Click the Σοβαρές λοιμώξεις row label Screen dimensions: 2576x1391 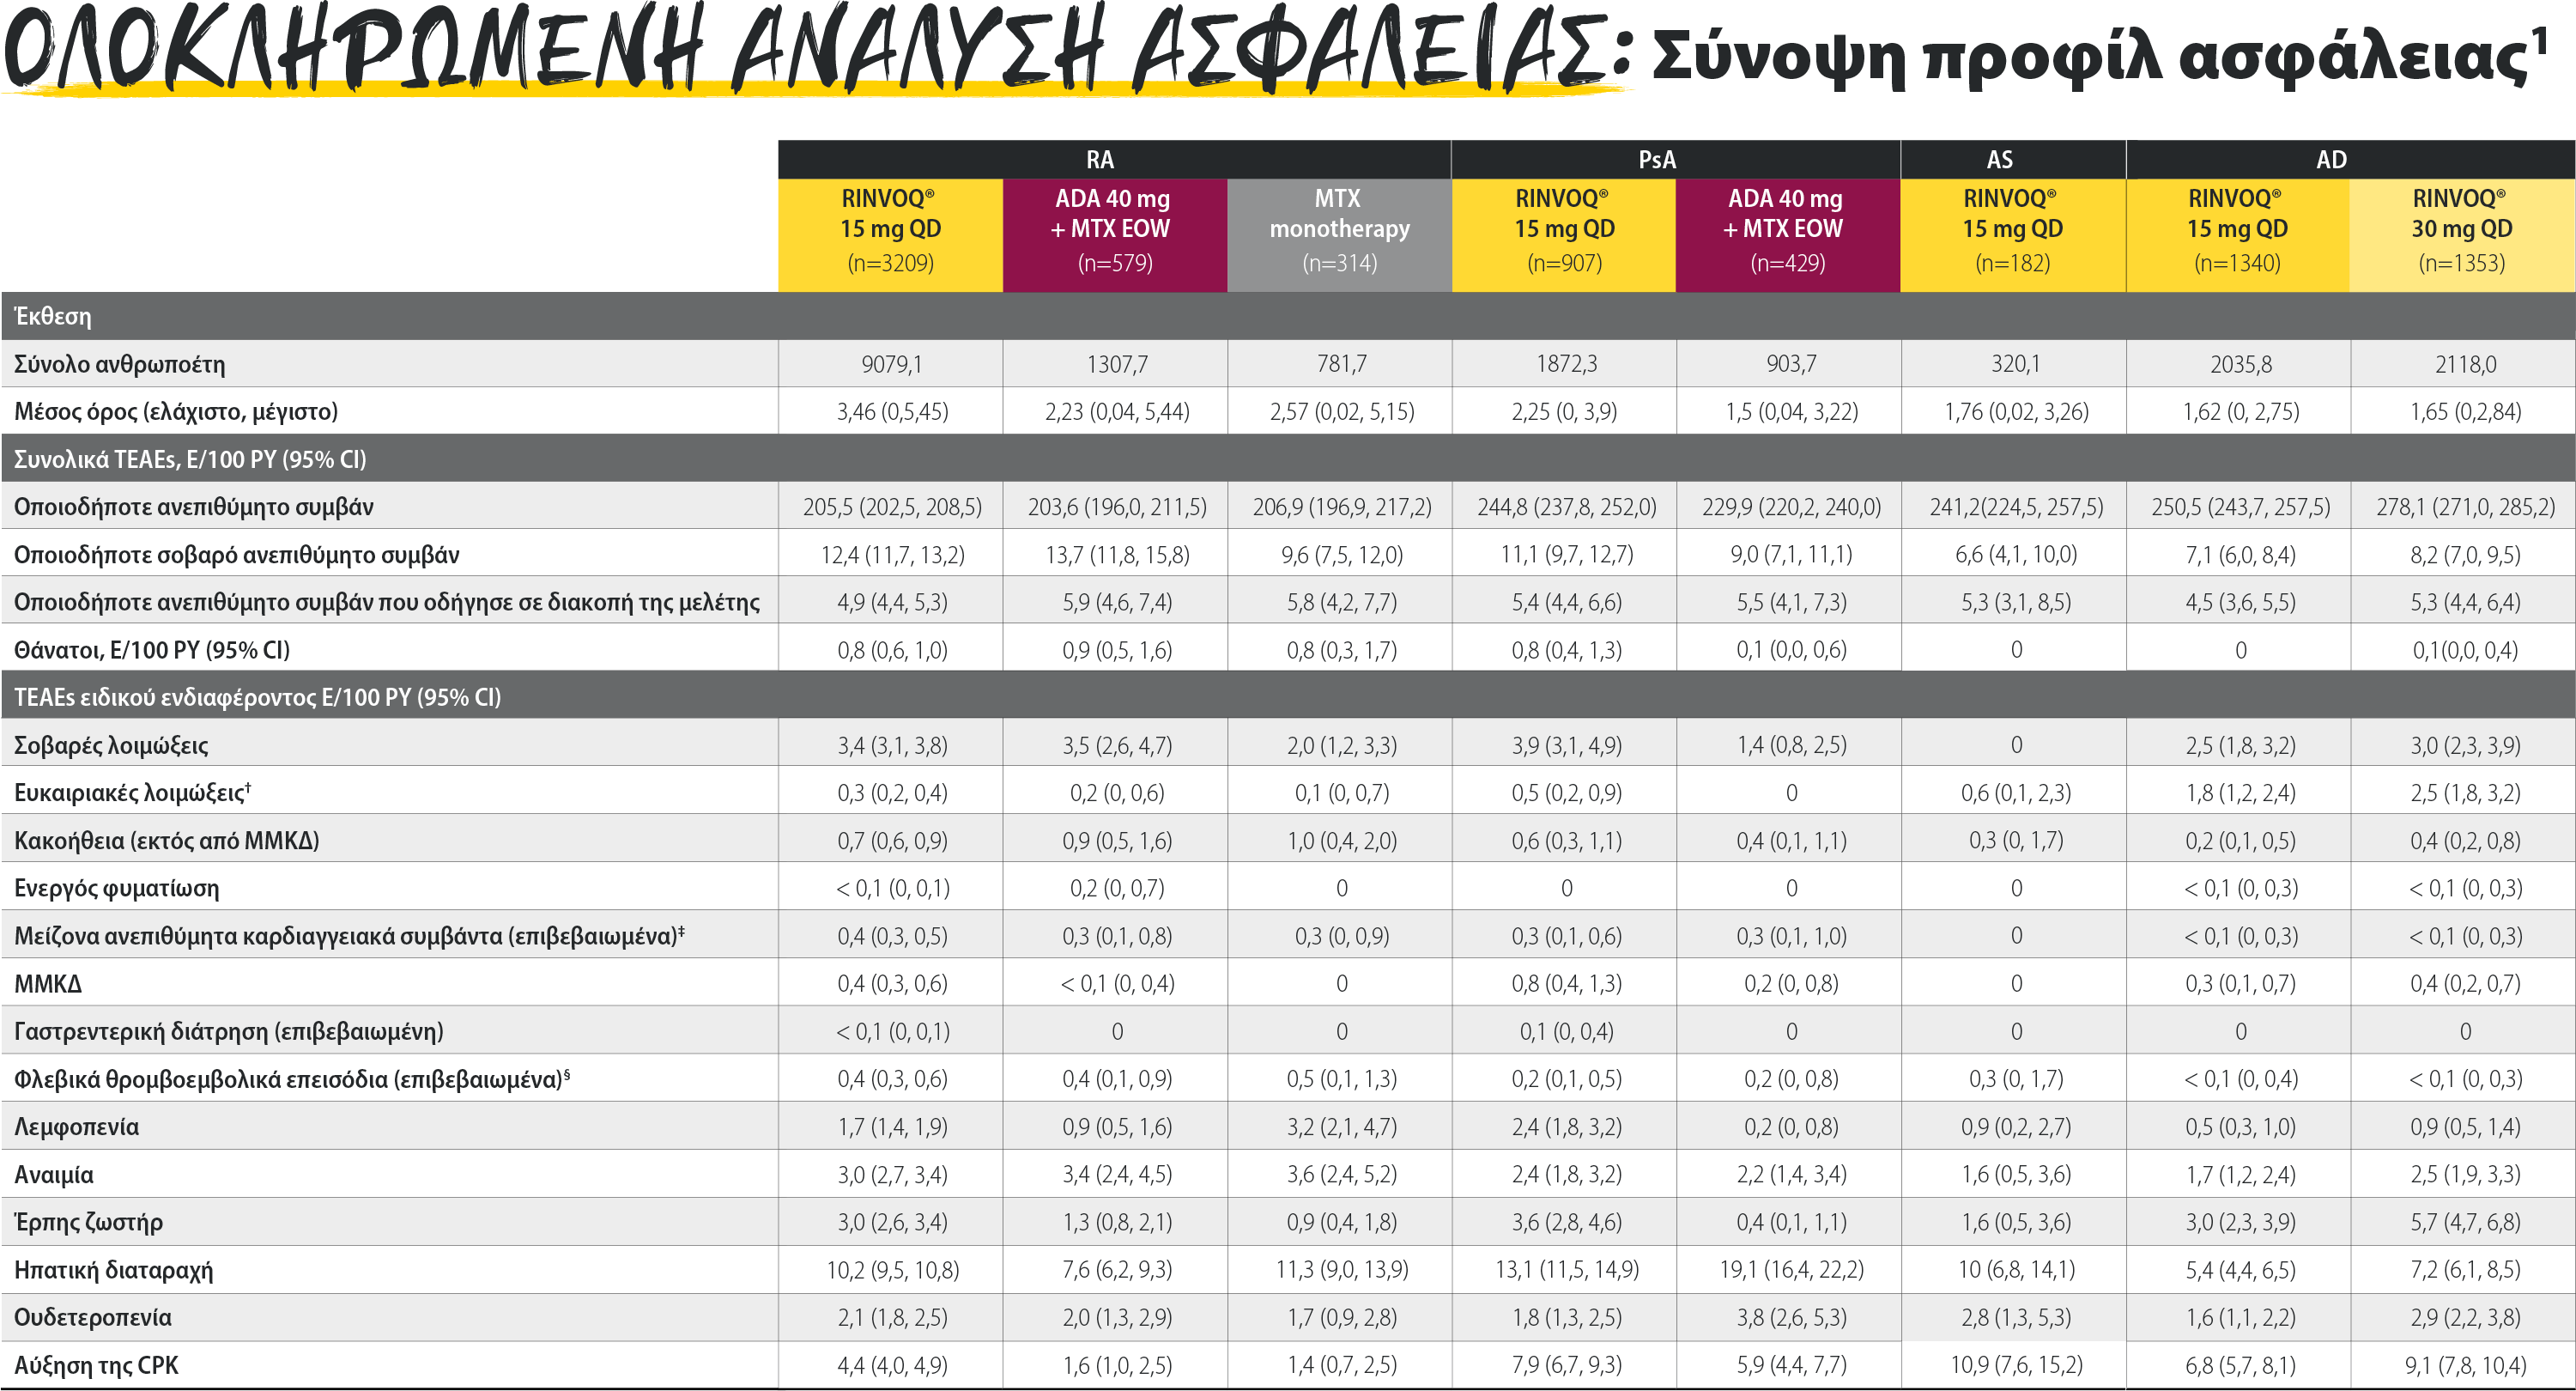(x=111, y=745)
